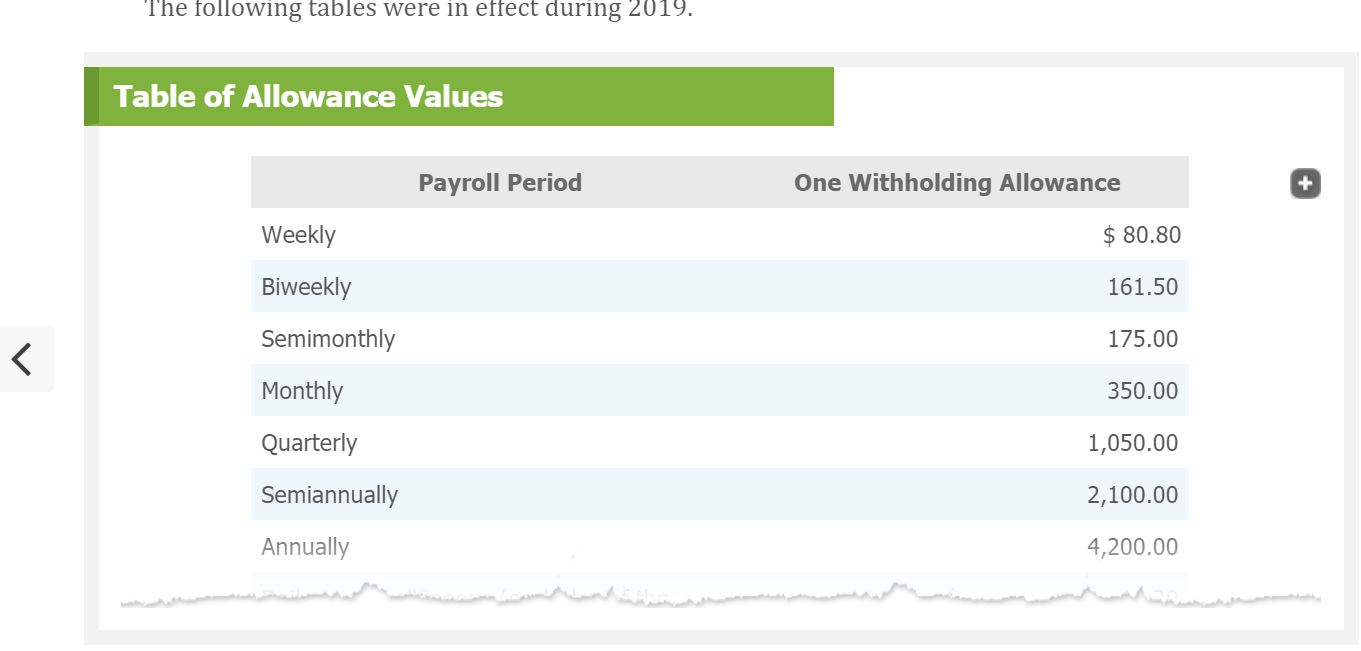Screen dimensions: 1361x651
Task: Select the Table of Allowance Values heading
Action: click(308, 97)
